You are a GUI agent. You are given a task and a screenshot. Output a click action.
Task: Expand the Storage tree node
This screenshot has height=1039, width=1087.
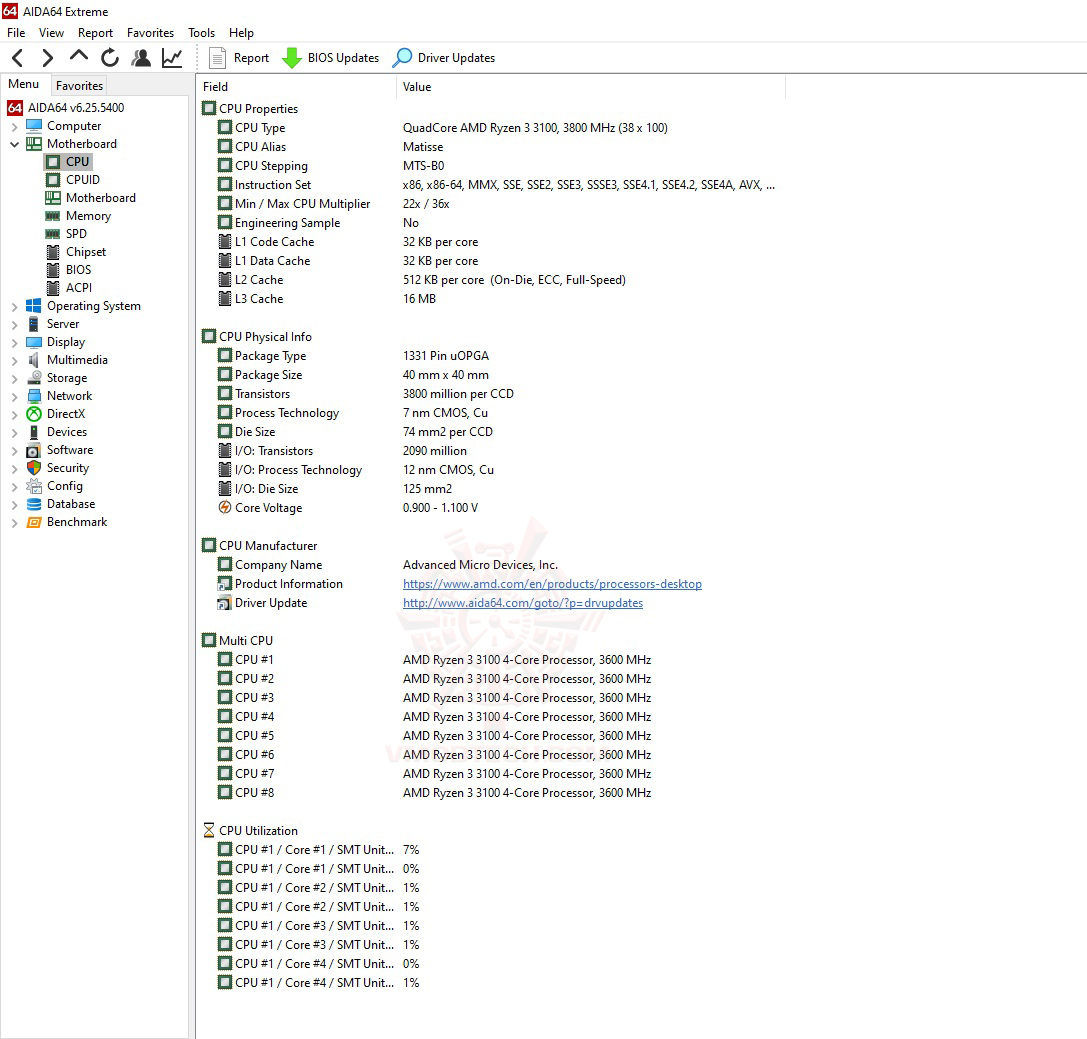pos(15,378)
